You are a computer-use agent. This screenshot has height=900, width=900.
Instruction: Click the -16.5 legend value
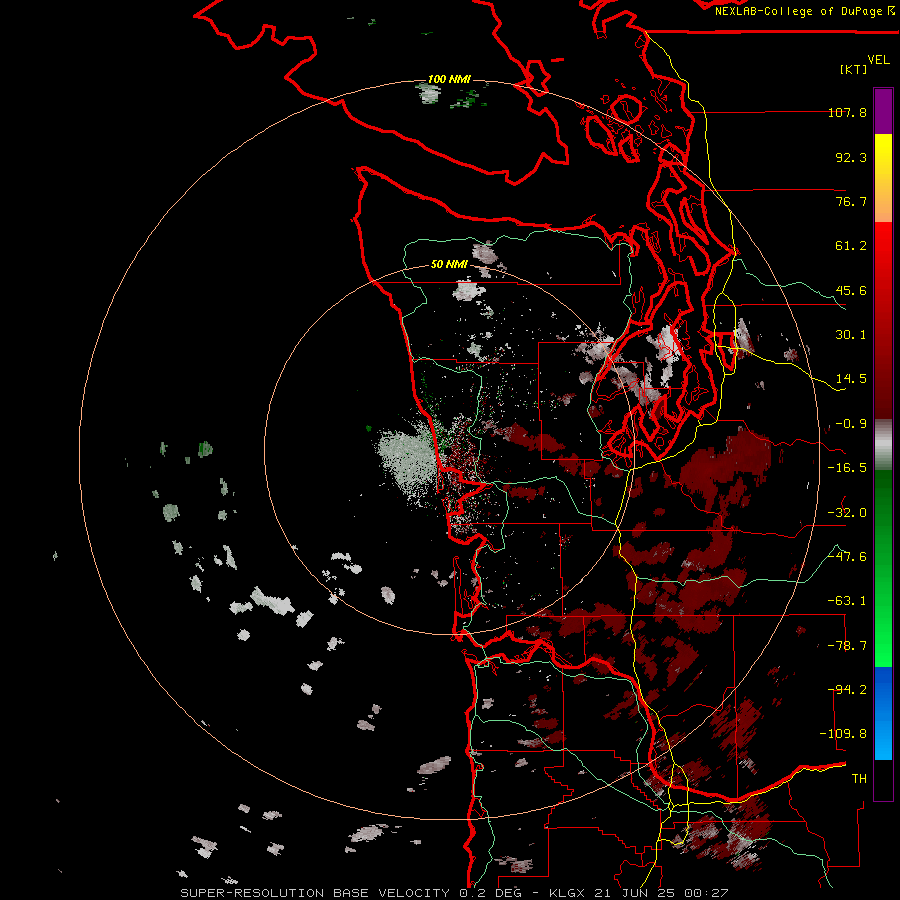click(x=847, y=468)
